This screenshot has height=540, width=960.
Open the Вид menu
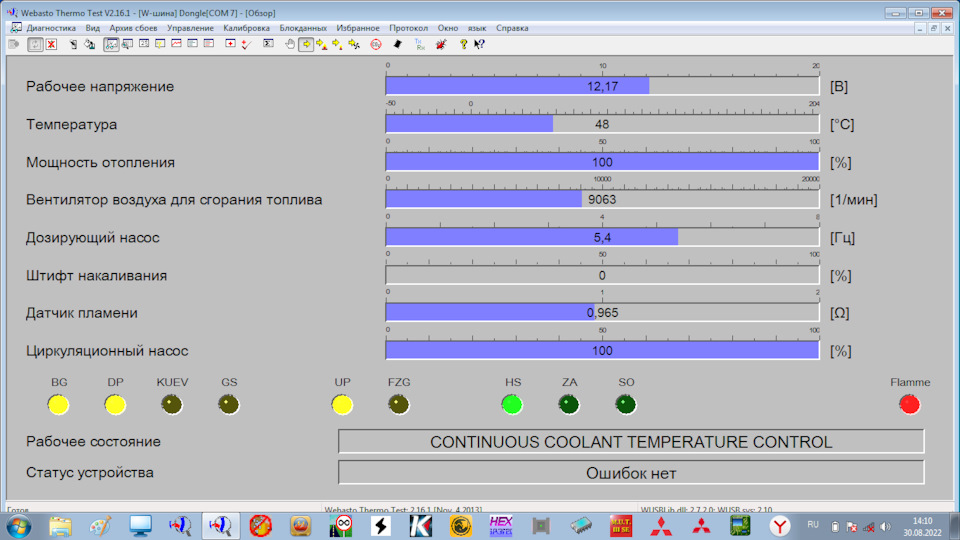coord(92,28)
